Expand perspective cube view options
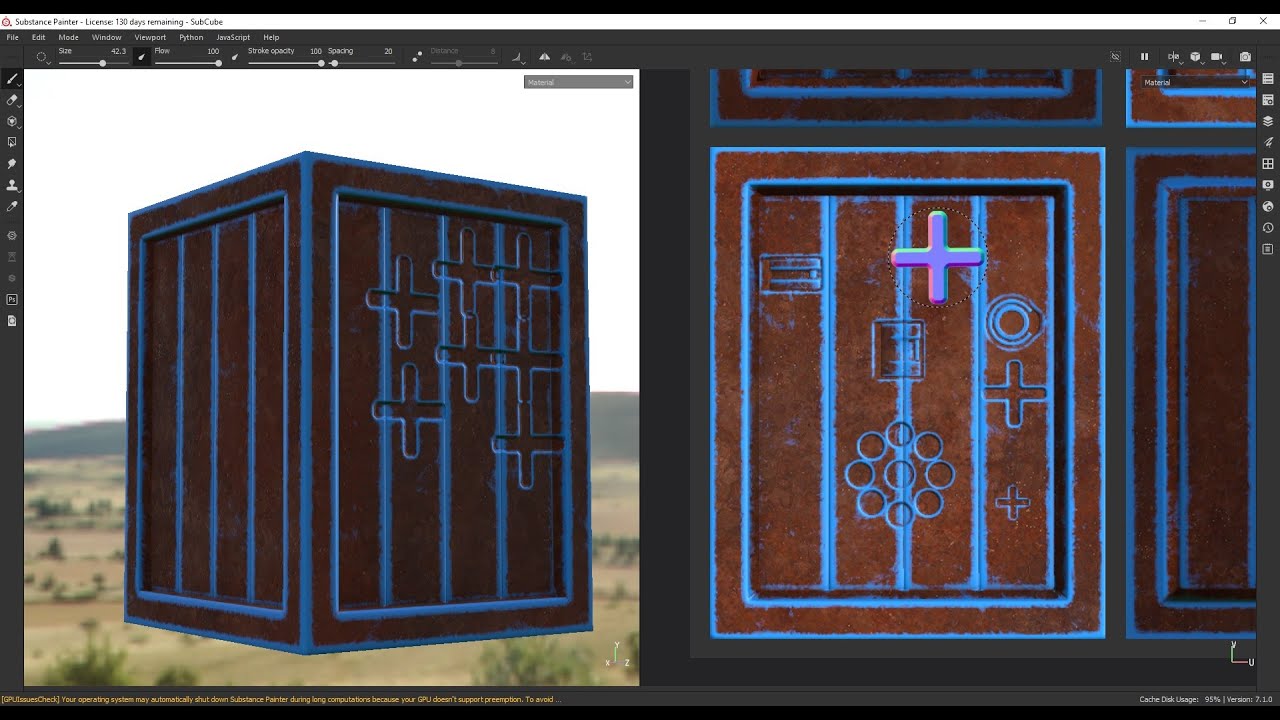The height and width of the screenshot is (720, 1280). (x=1196, y=57)
